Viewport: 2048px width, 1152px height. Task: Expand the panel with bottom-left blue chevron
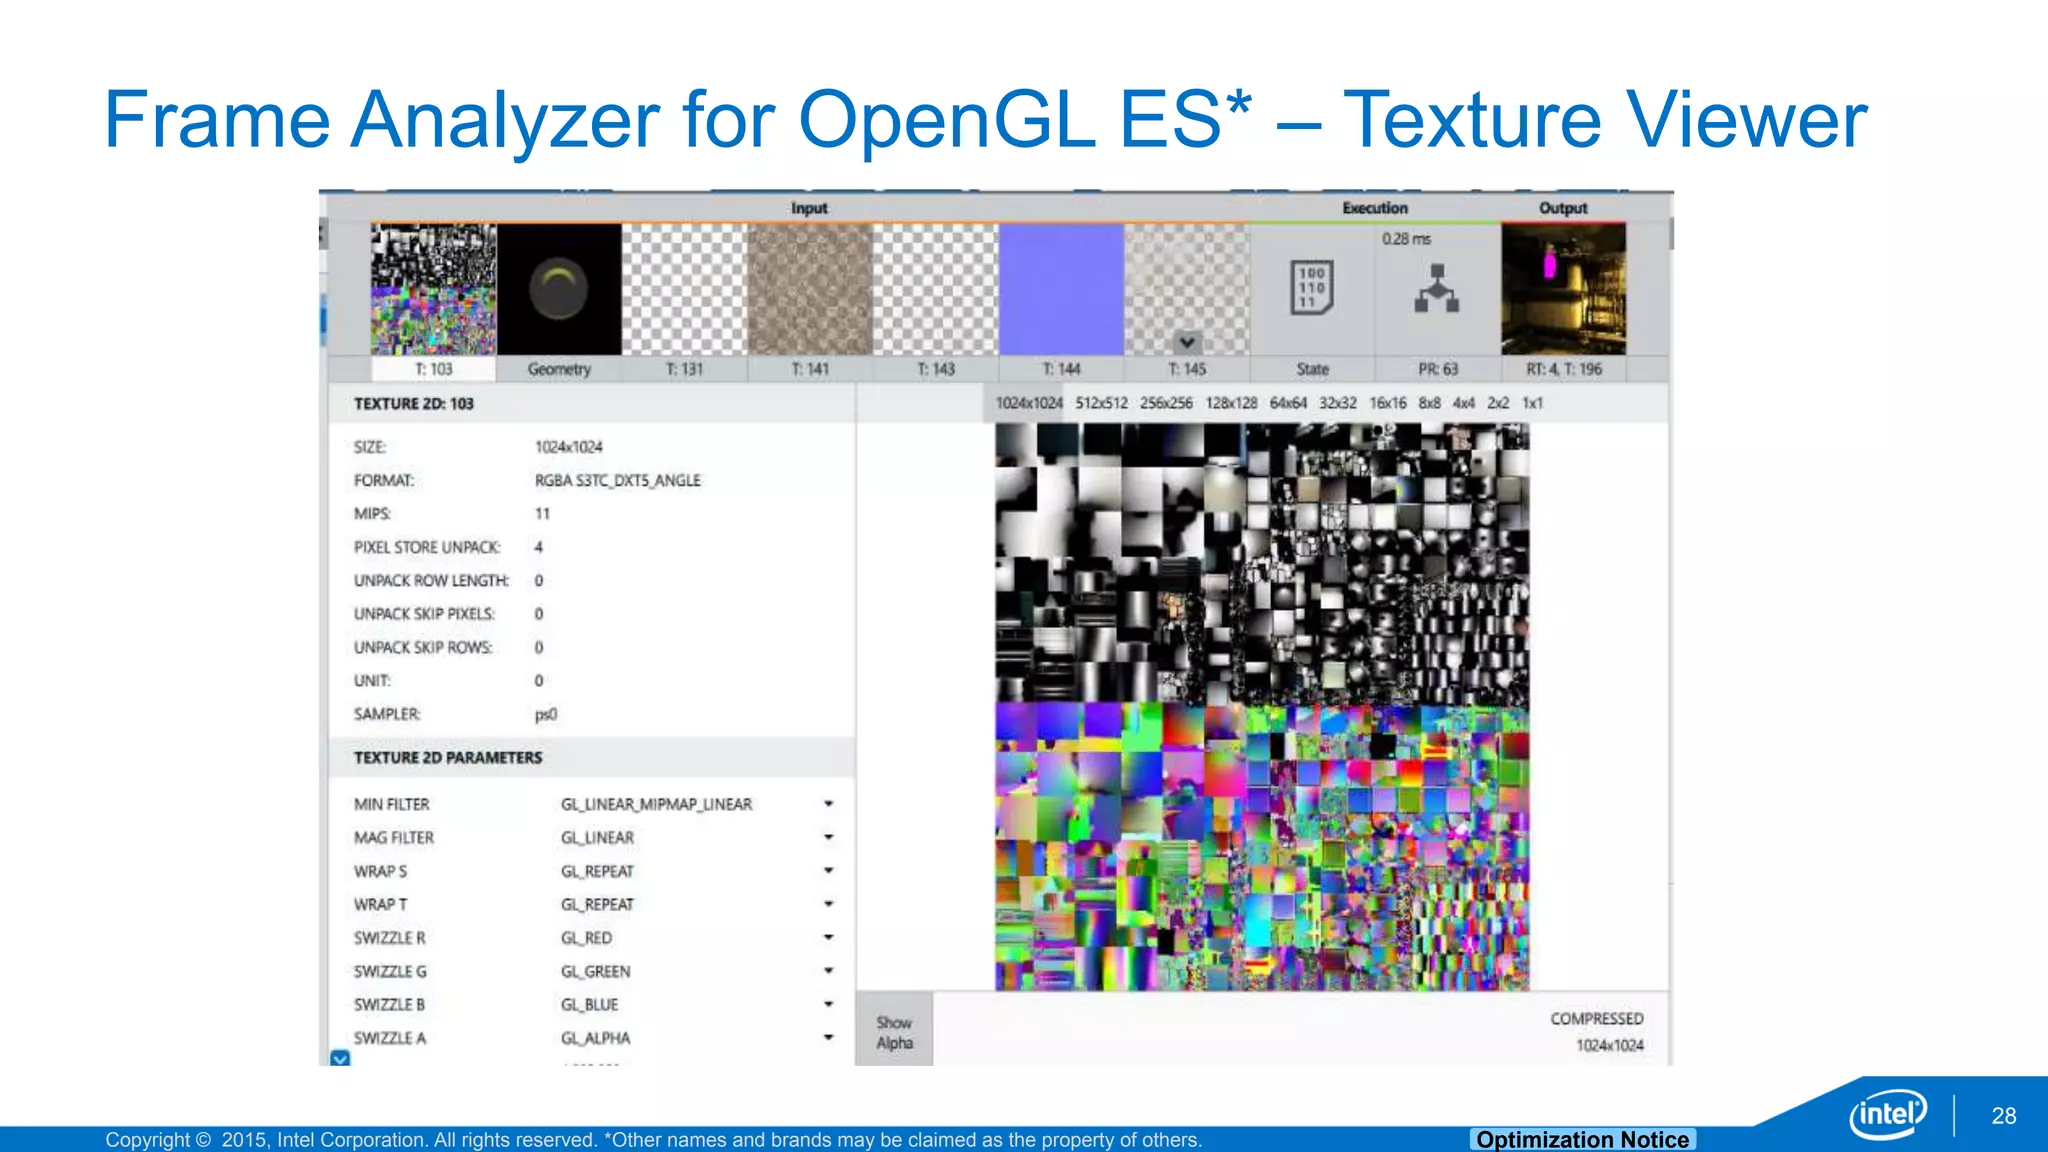(340, 1058)
